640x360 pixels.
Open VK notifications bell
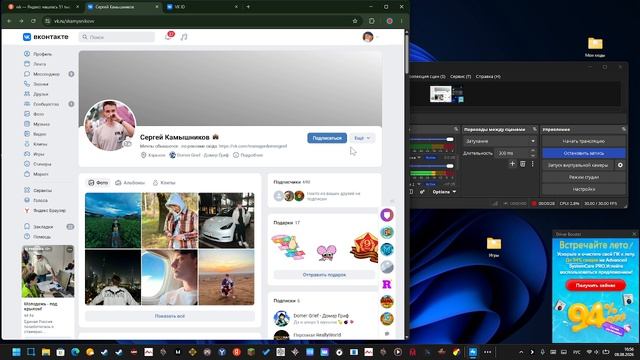[169, 37]
